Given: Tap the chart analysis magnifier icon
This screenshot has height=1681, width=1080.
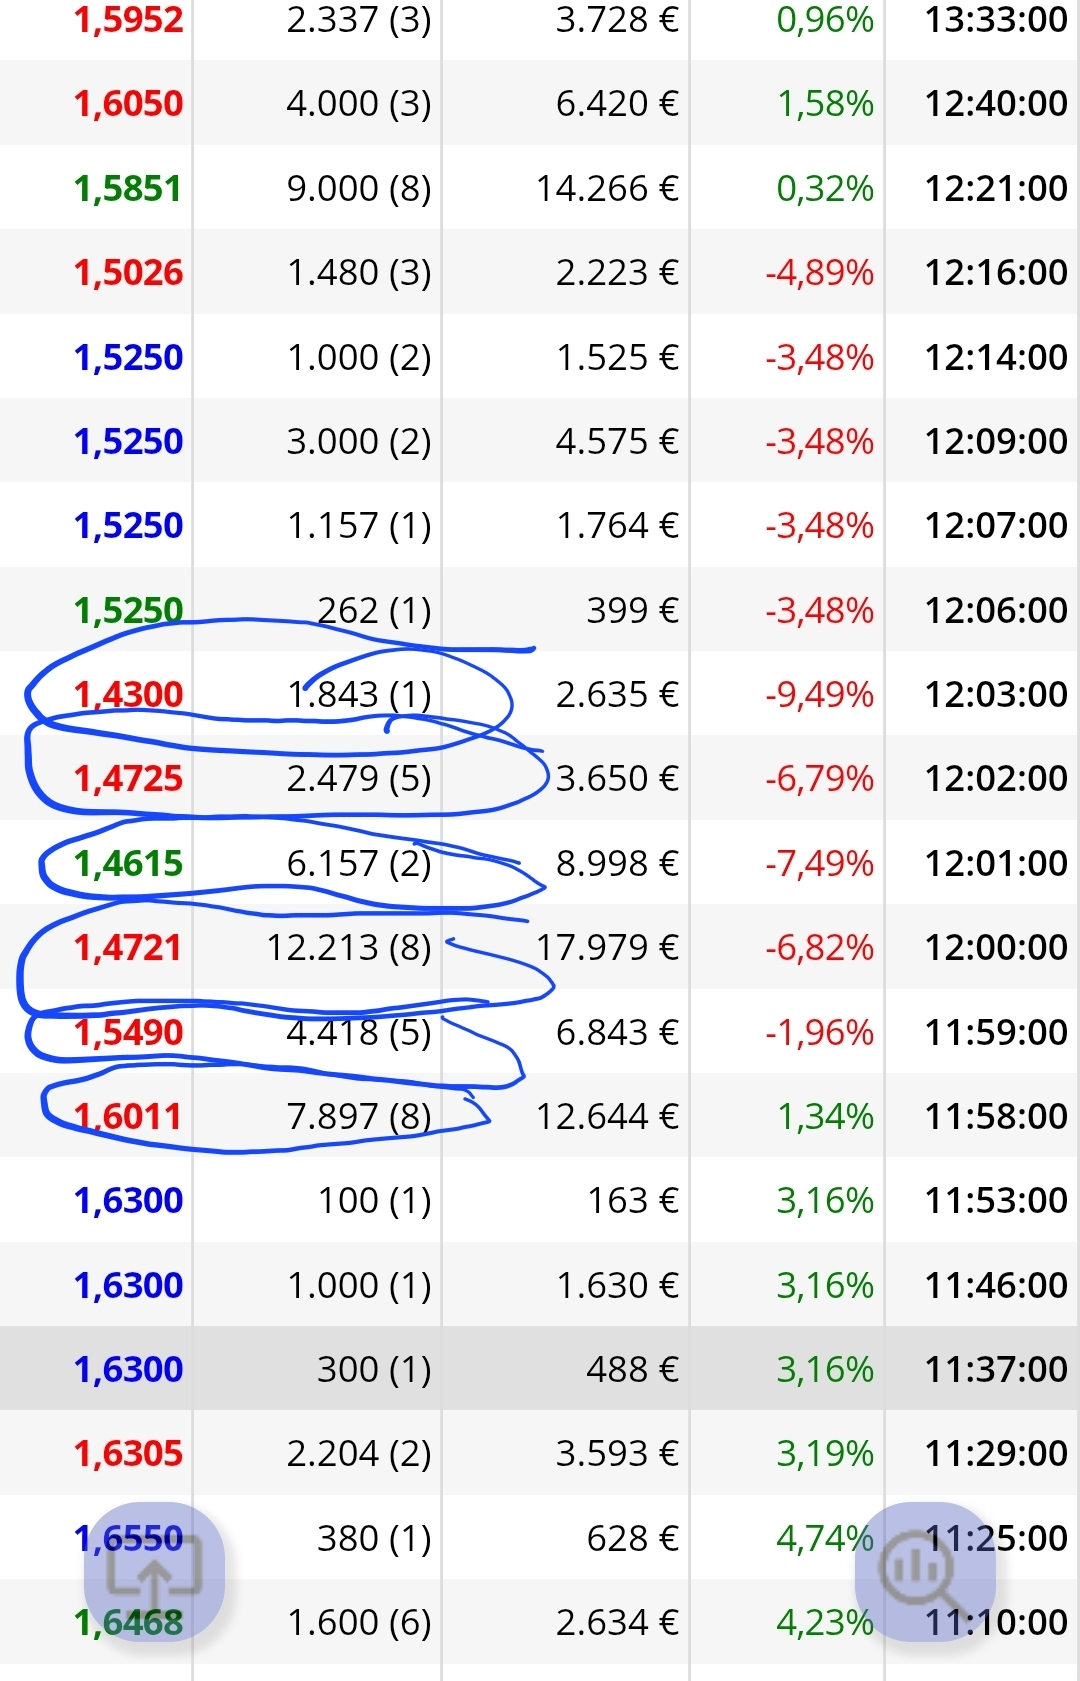Looking at the screenshot, I should [x=925, y=1572].
